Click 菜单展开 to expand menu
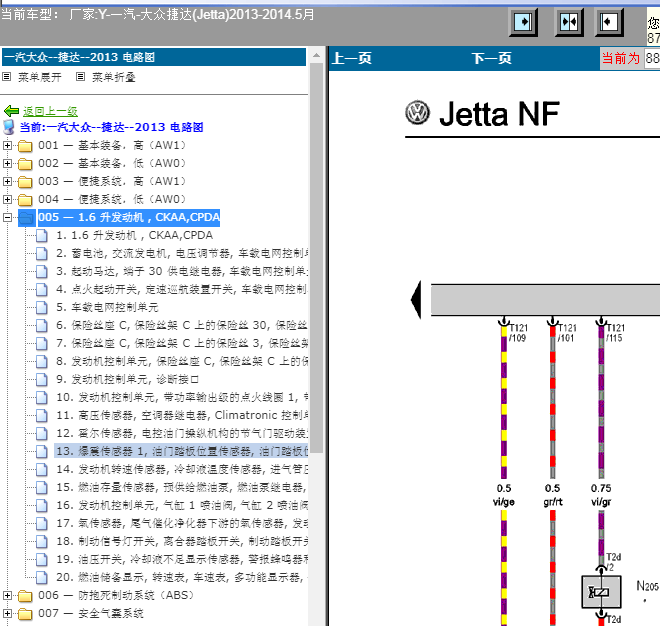The image size is (660, 626). click(40, 77)
